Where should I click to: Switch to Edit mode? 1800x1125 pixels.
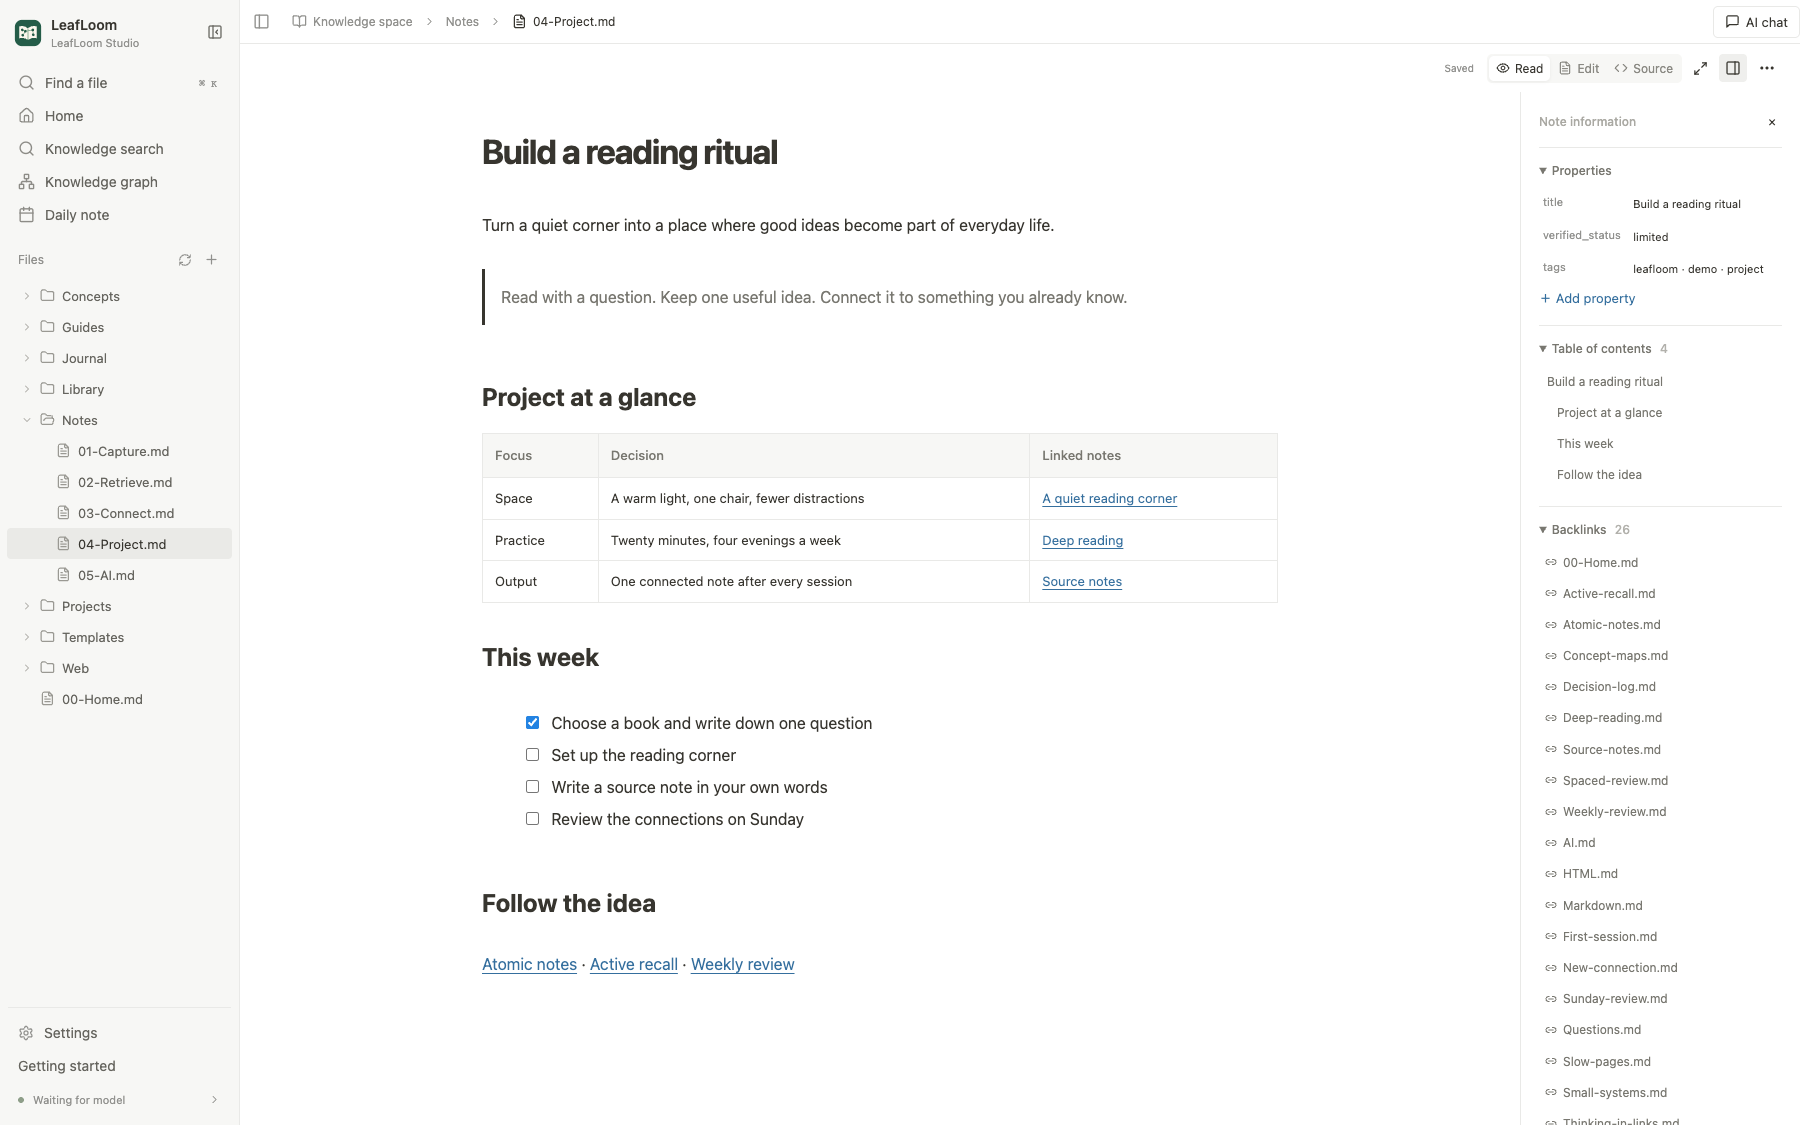1579,69
